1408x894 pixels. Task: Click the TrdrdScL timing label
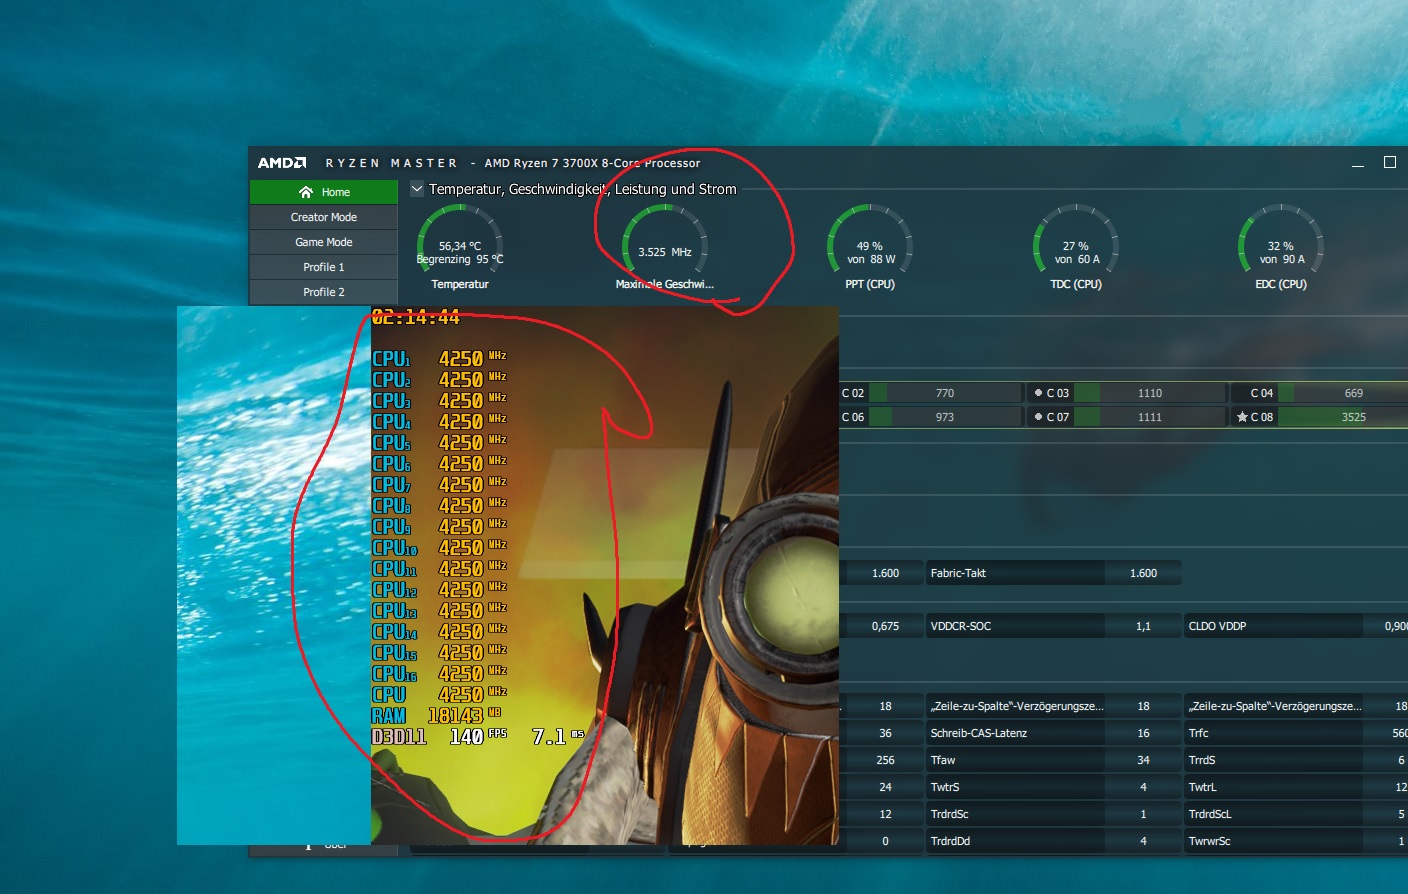click(x=1210, y=814)
